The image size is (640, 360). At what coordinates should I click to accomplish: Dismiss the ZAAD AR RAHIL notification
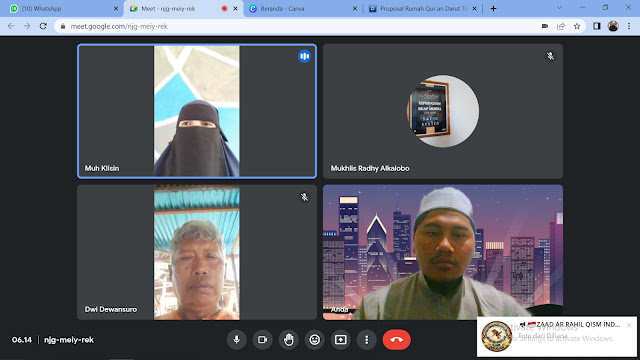629,325
